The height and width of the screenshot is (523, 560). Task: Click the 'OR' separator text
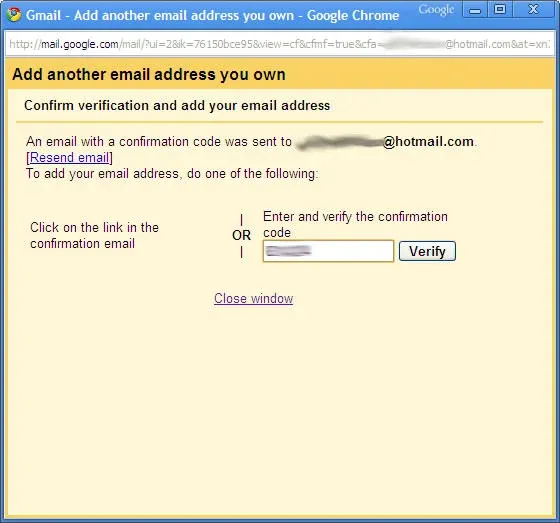pos(241,235)
